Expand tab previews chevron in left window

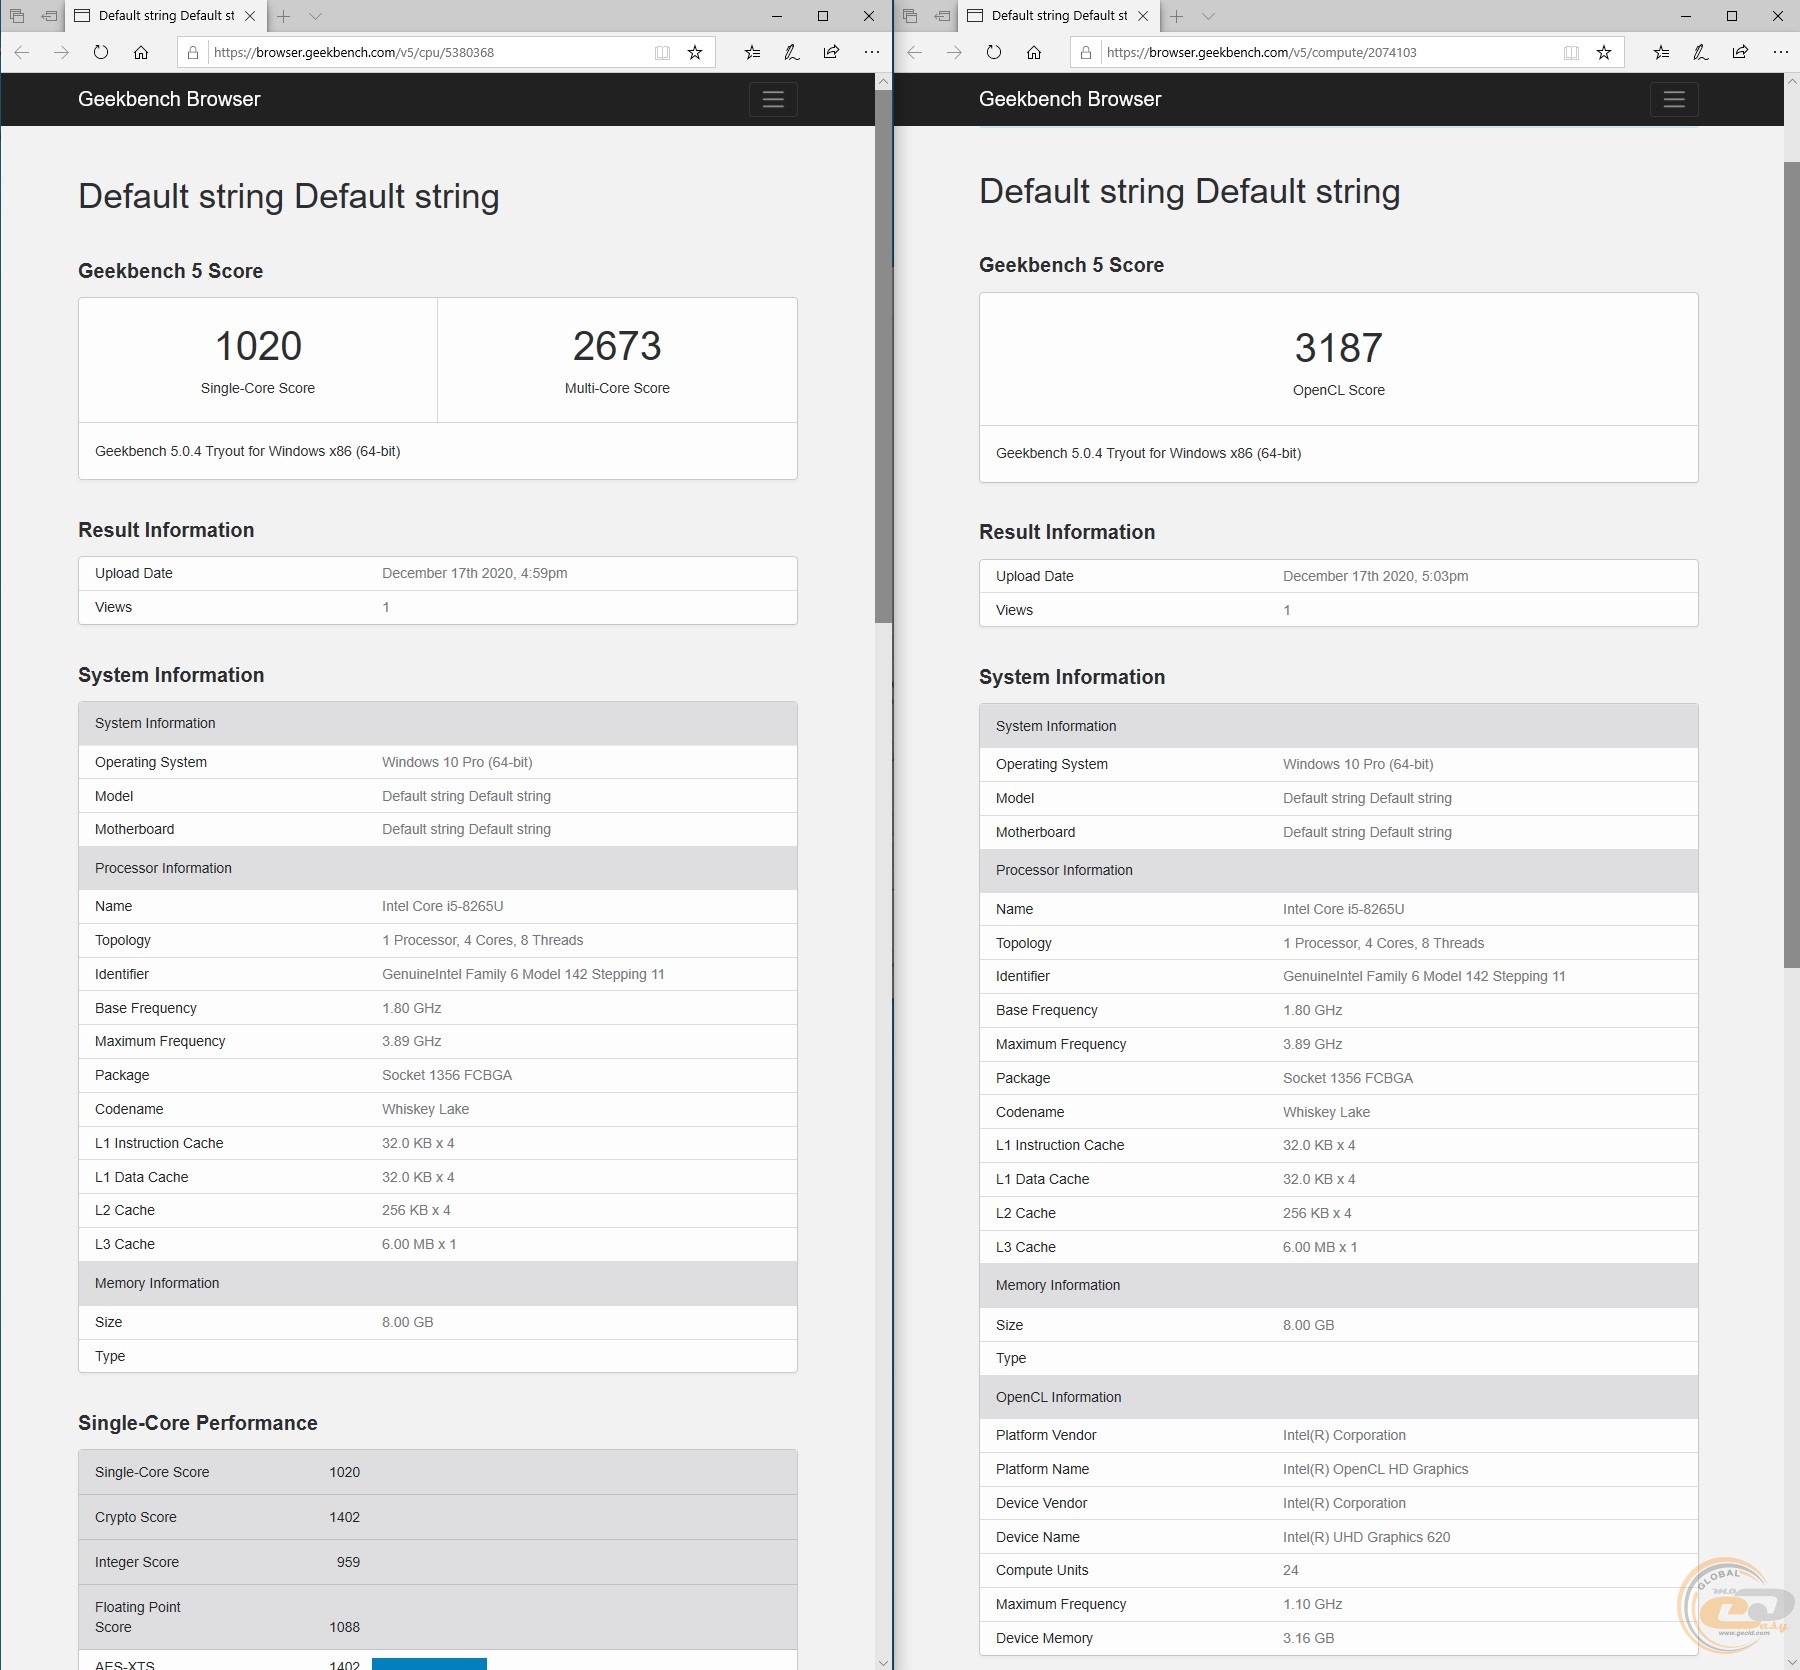316,16
